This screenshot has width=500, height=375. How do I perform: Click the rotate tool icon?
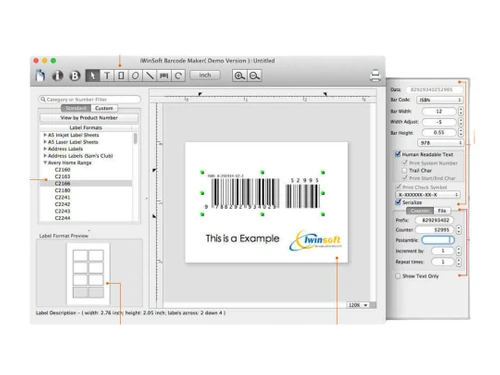178,76
